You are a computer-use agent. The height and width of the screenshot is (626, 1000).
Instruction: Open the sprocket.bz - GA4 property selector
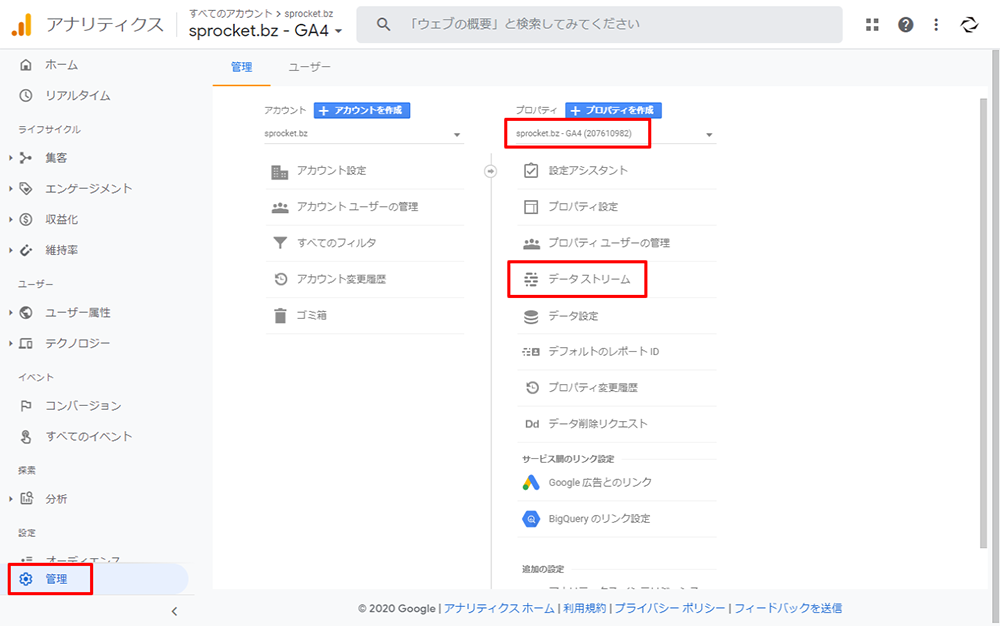click(265, 31)
